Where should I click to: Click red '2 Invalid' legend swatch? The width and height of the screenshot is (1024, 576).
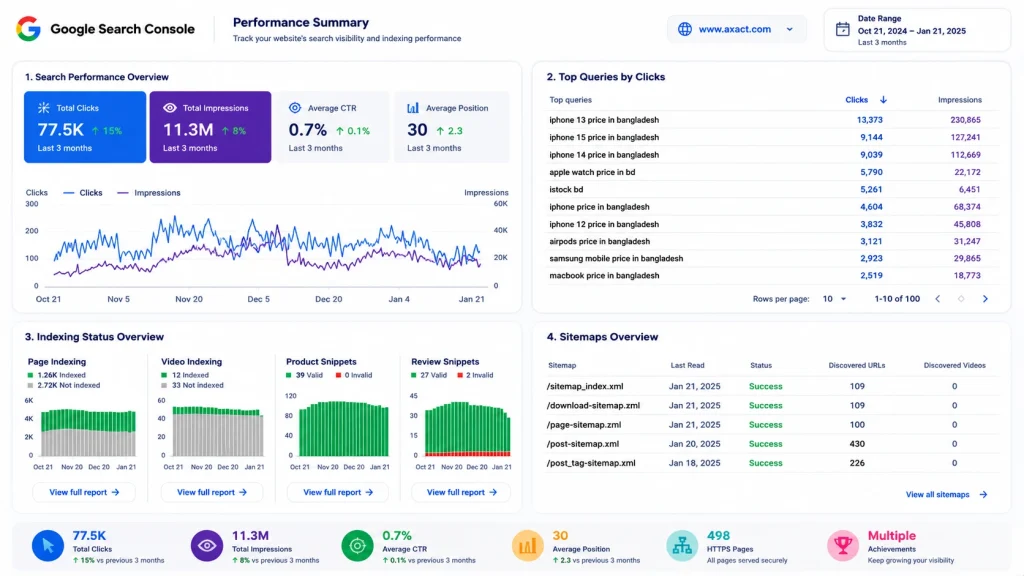pyautogui.click(x=460, y=376)
